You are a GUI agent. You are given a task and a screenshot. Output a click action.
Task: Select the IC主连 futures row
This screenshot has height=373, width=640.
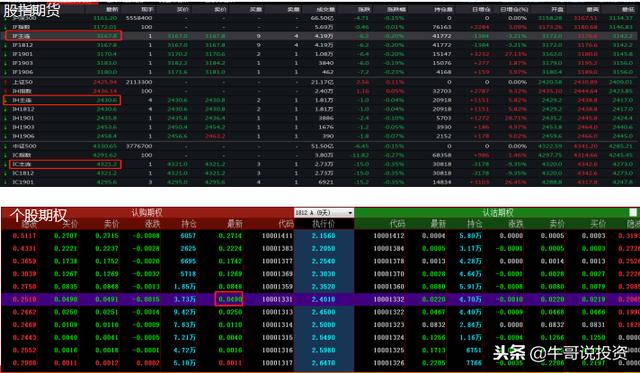coord(320,164)
